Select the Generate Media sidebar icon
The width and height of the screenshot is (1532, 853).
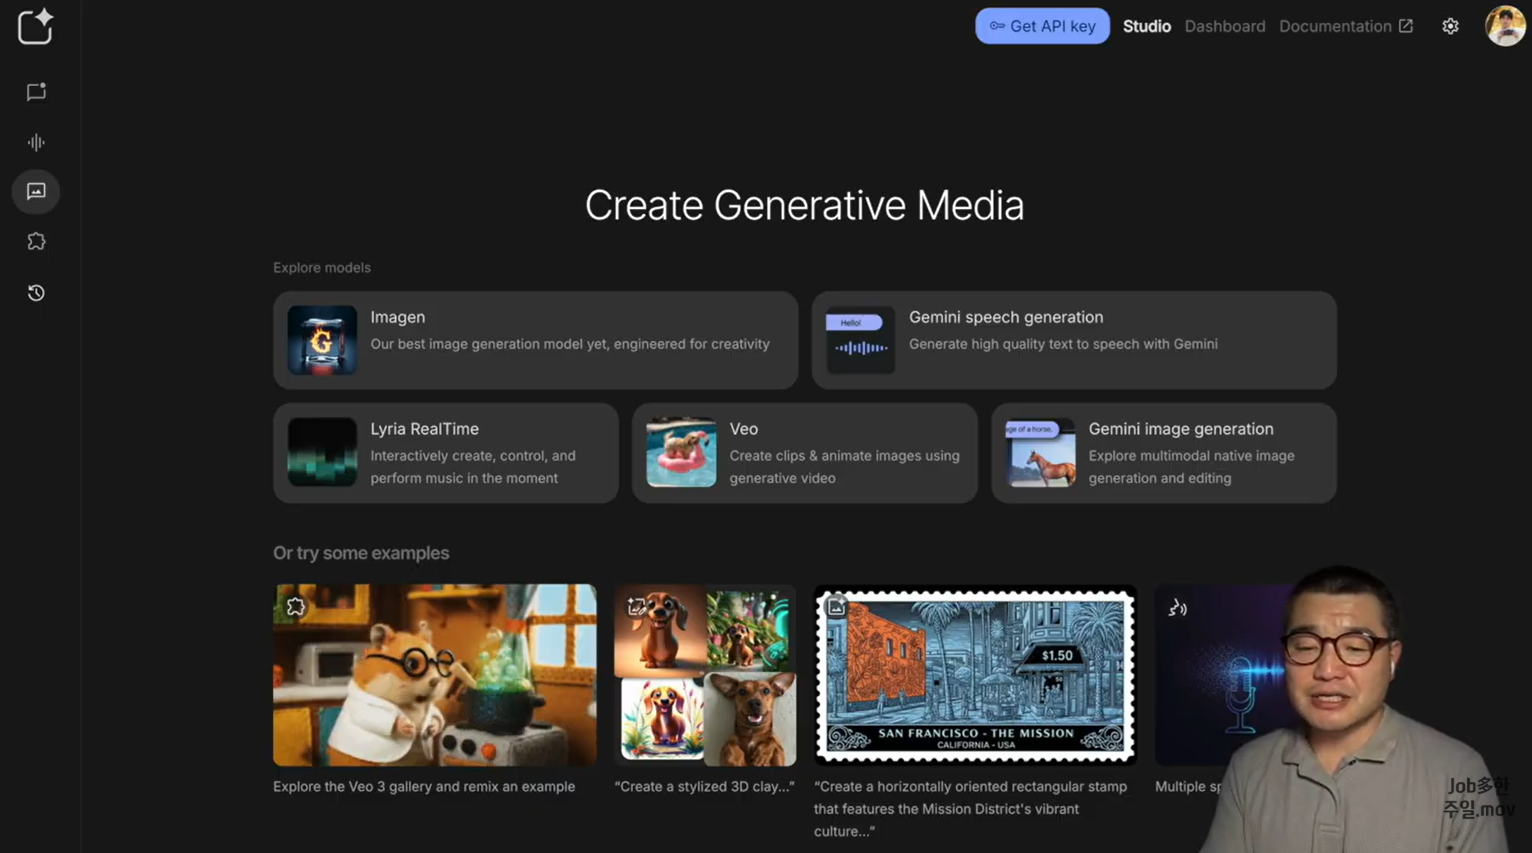click(x=36, y=191)
